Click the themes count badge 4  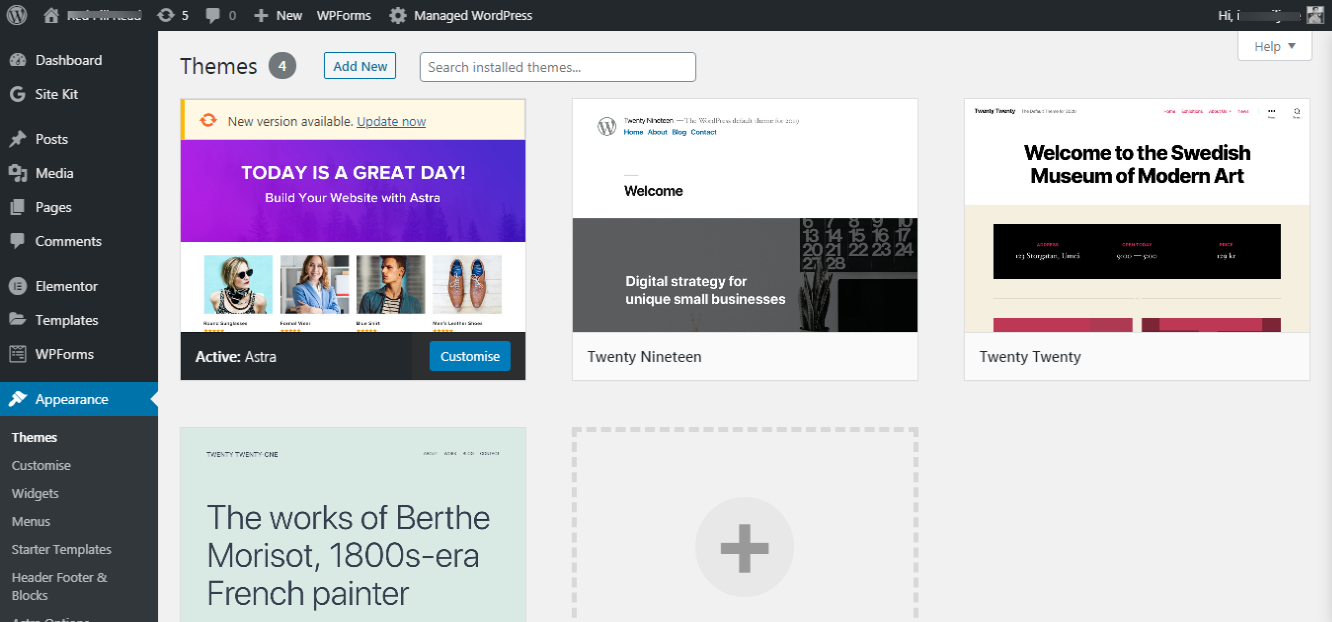tap(283, 66)
